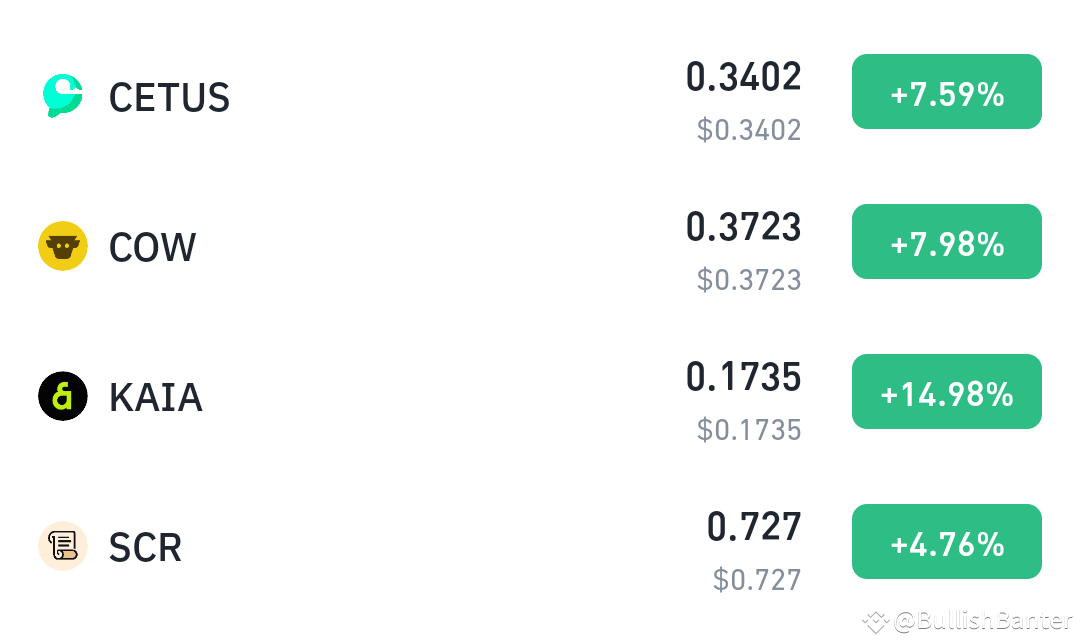Click the $0.3723 USD value under COW price

[748, 280]
